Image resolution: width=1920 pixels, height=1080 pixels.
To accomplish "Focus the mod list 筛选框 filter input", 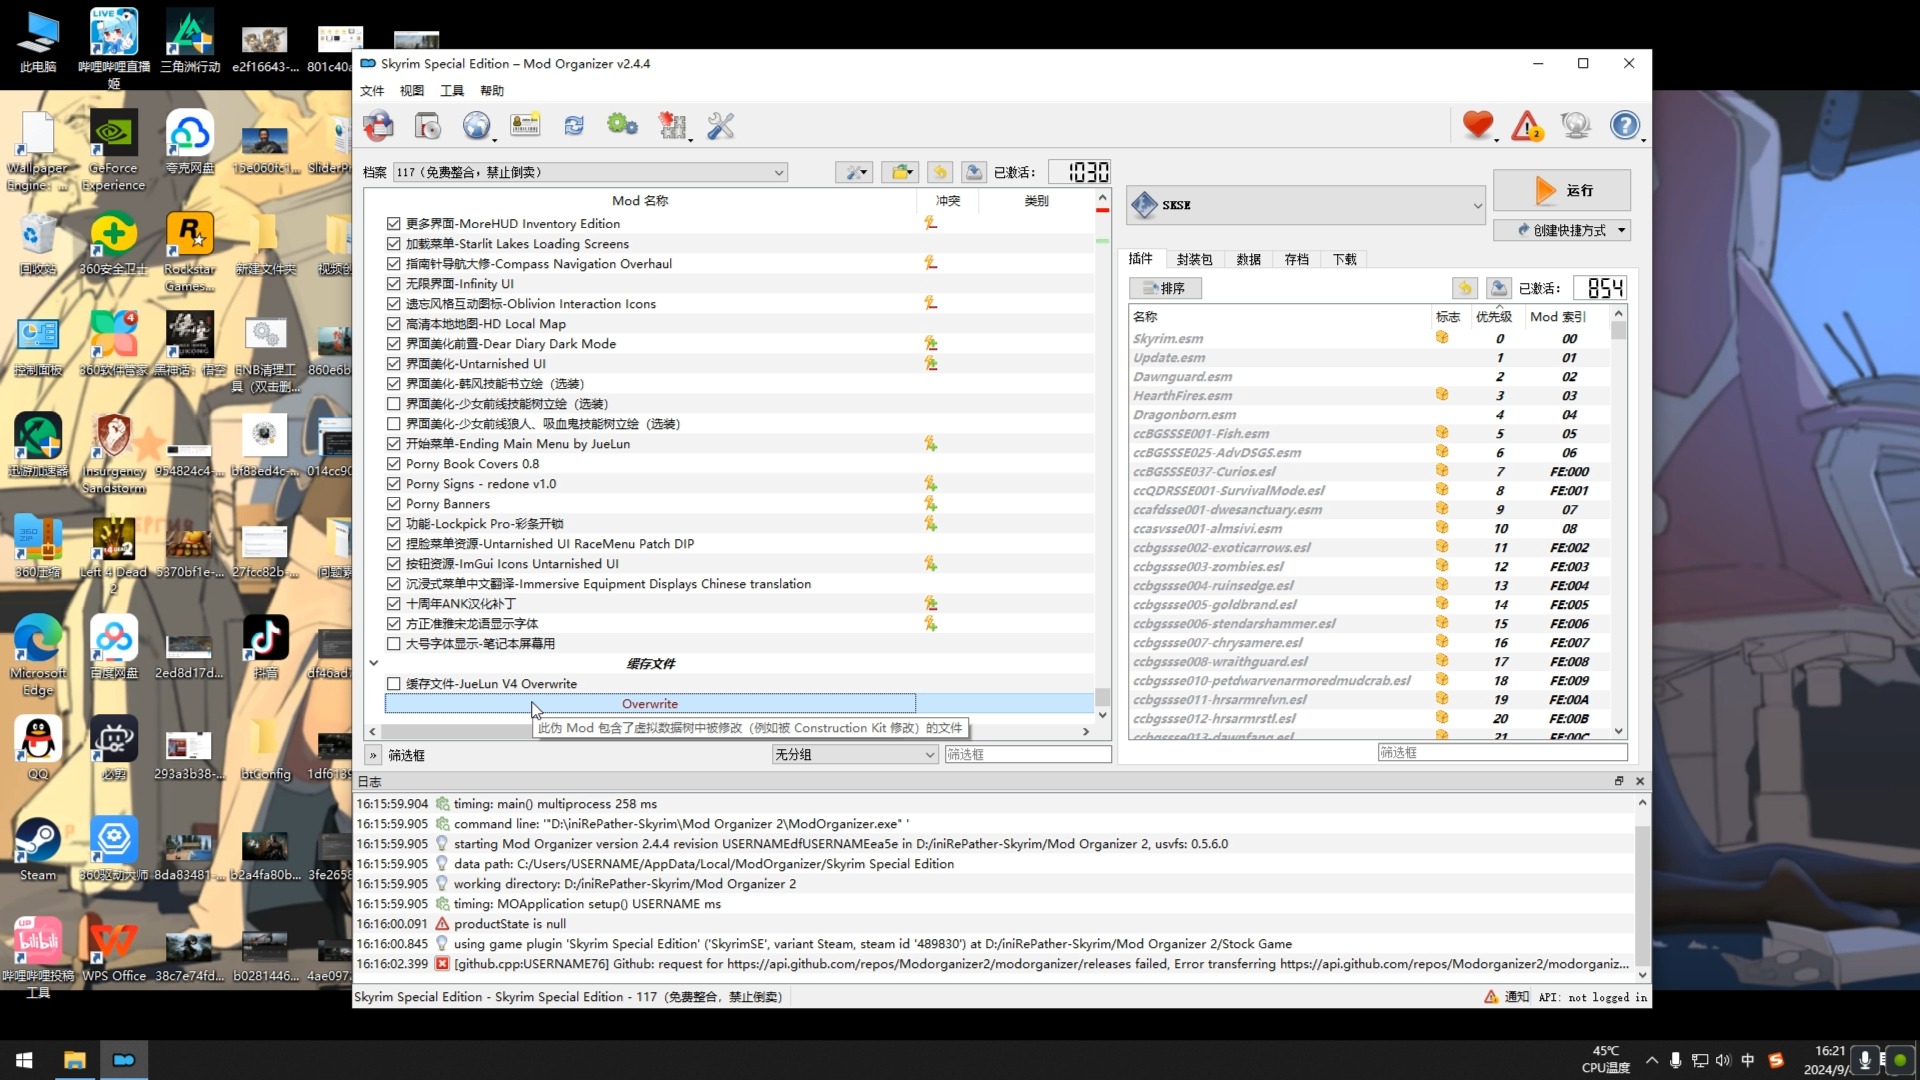I will click(x=1028, y=755).
